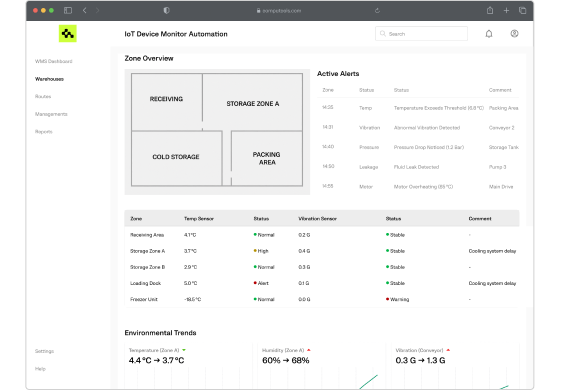Screen dimensions: 561x390
Task: Click the Humidity (Zone A) trend card
Action: click(x=322, y=366)
